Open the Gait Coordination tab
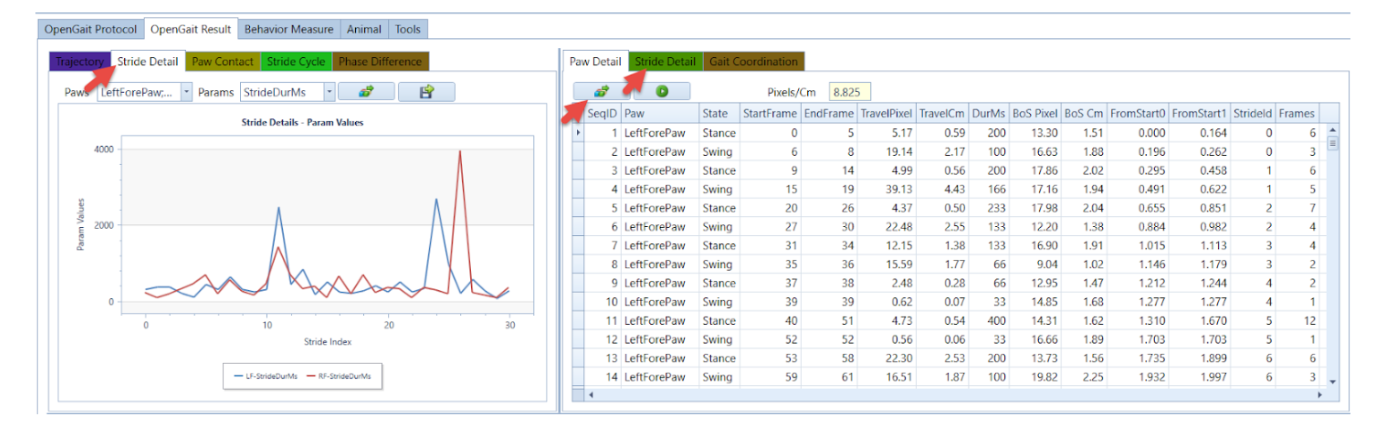1394x439 pixels. tap(753, 62)
